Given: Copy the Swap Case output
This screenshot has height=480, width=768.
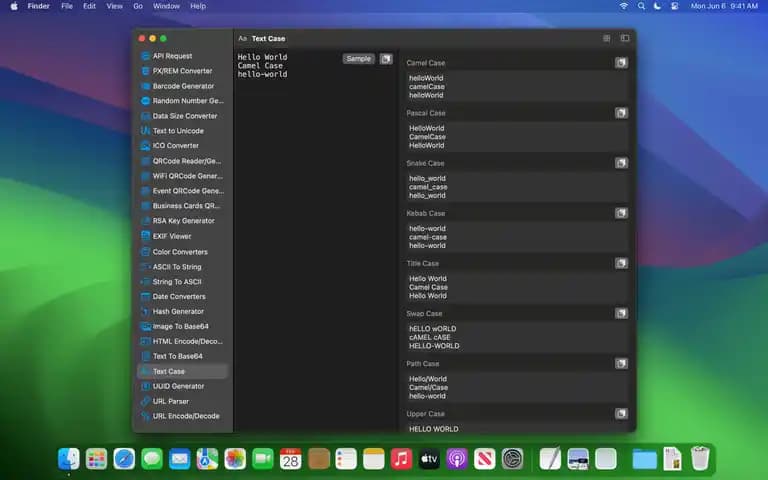Looking at the screenshot, I should point(621,313).
